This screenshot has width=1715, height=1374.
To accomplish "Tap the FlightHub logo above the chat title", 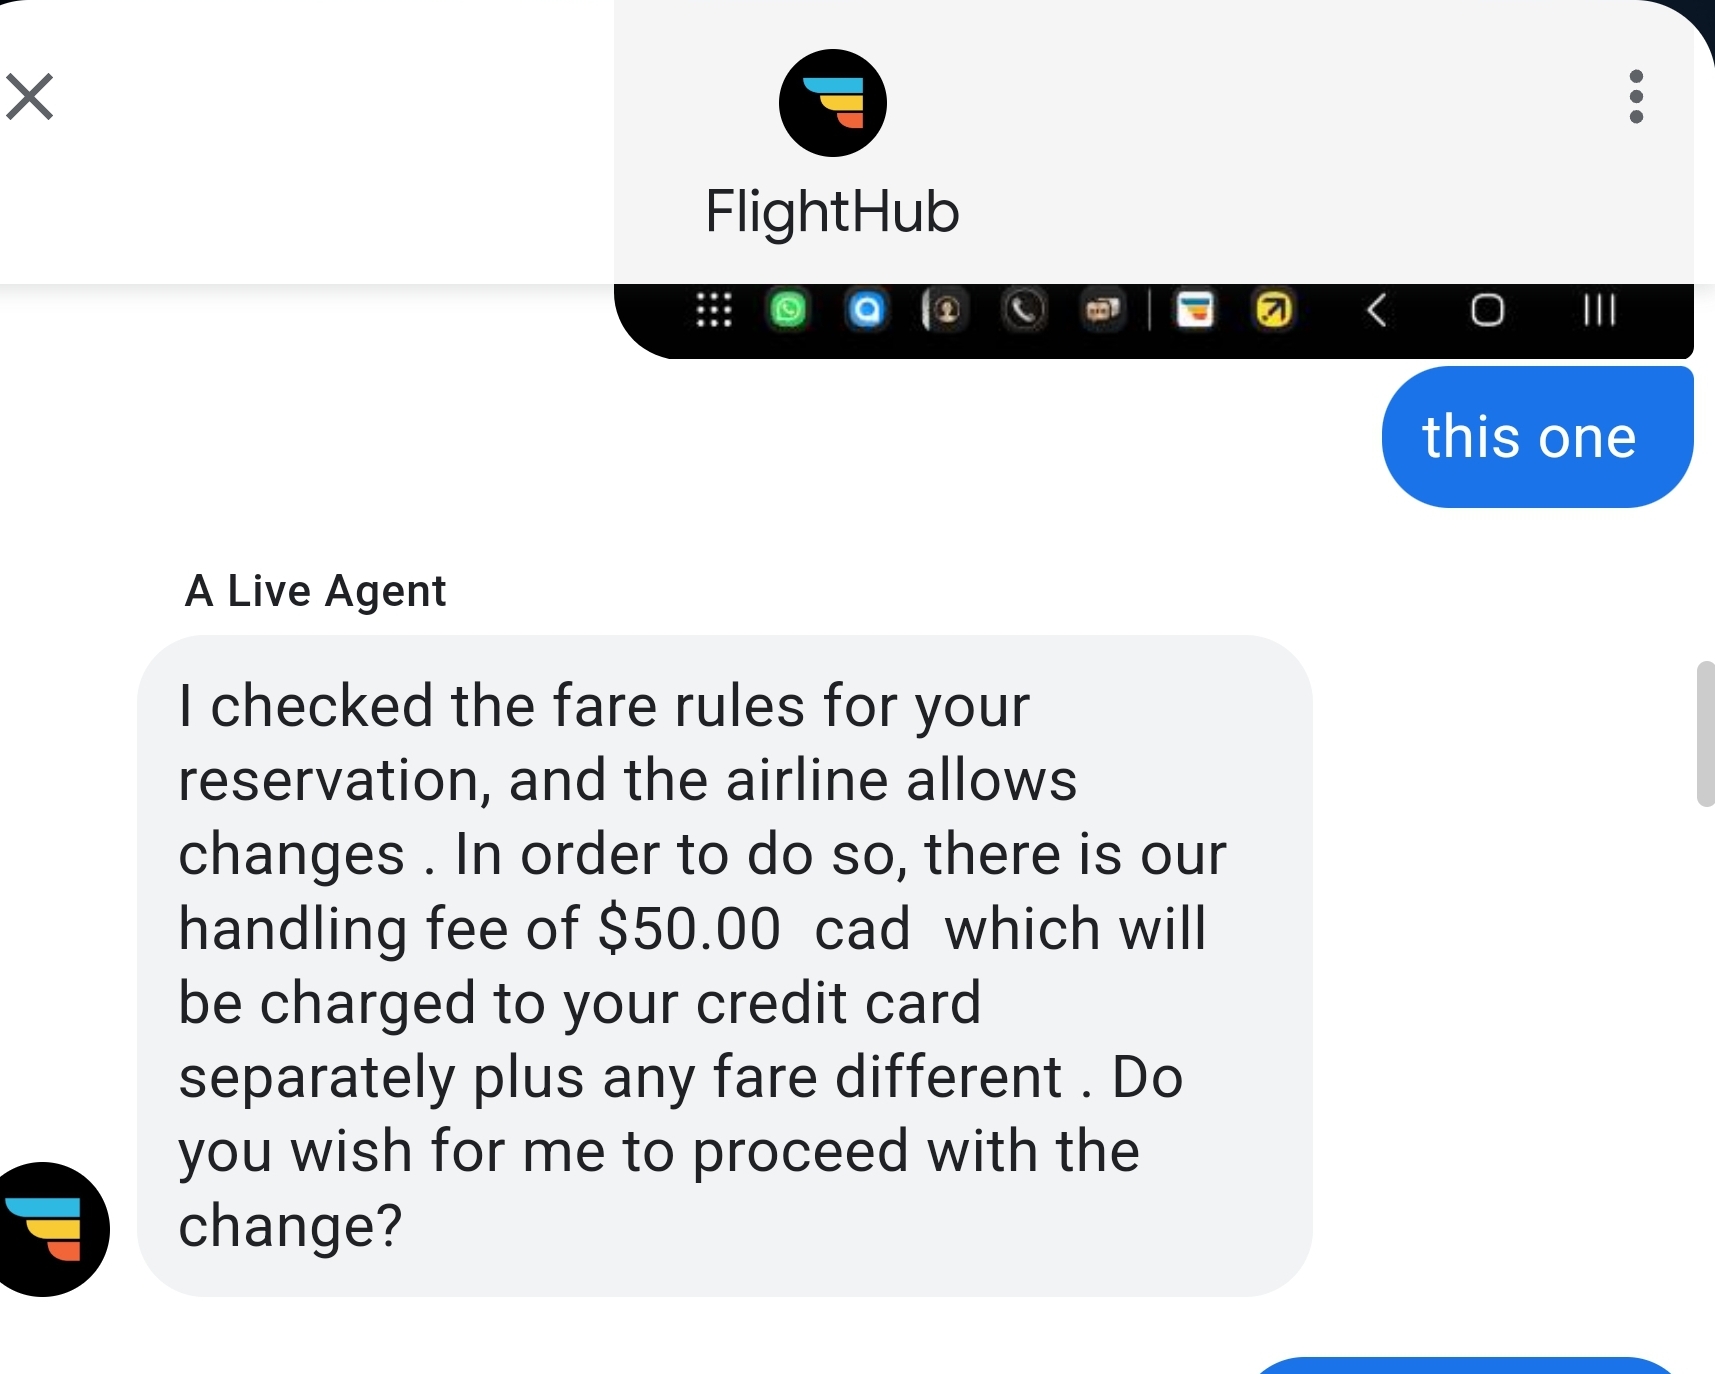I will pyautogui.click(x=832, y=102).
